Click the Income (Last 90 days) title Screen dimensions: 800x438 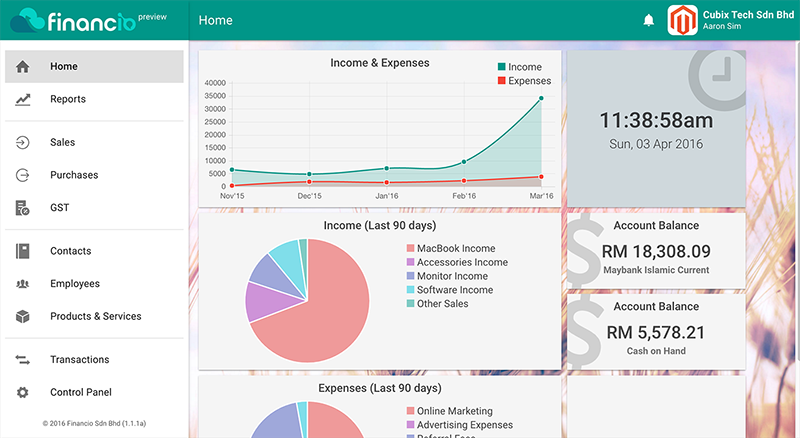(x=380, y=226)
